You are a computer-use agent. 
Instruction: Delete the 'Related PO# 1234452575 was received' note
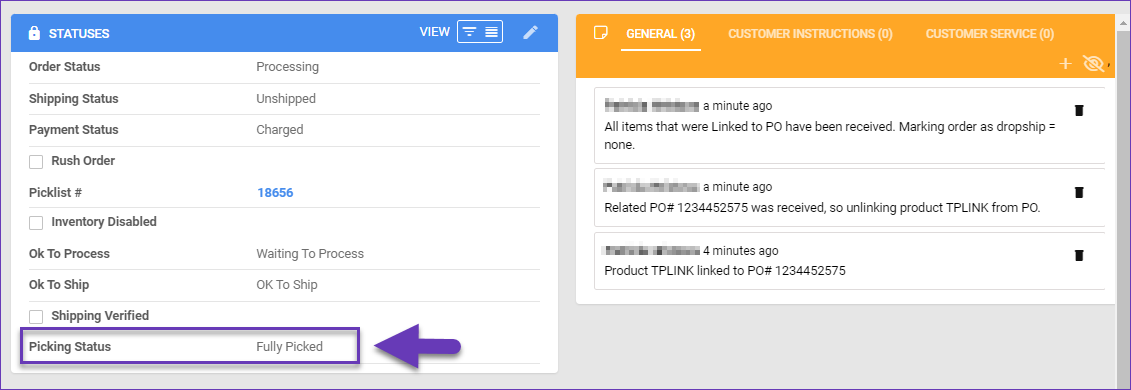click(x=1079, y=192)
